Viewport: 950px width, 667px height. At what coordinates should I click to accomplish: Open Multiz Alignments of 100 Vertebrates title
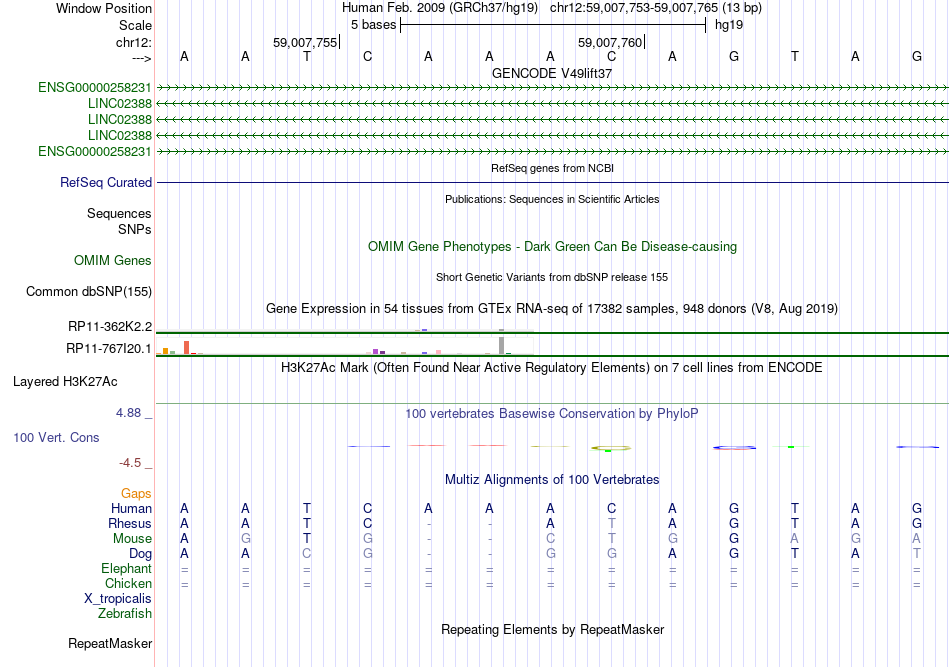tap(552, 480)
